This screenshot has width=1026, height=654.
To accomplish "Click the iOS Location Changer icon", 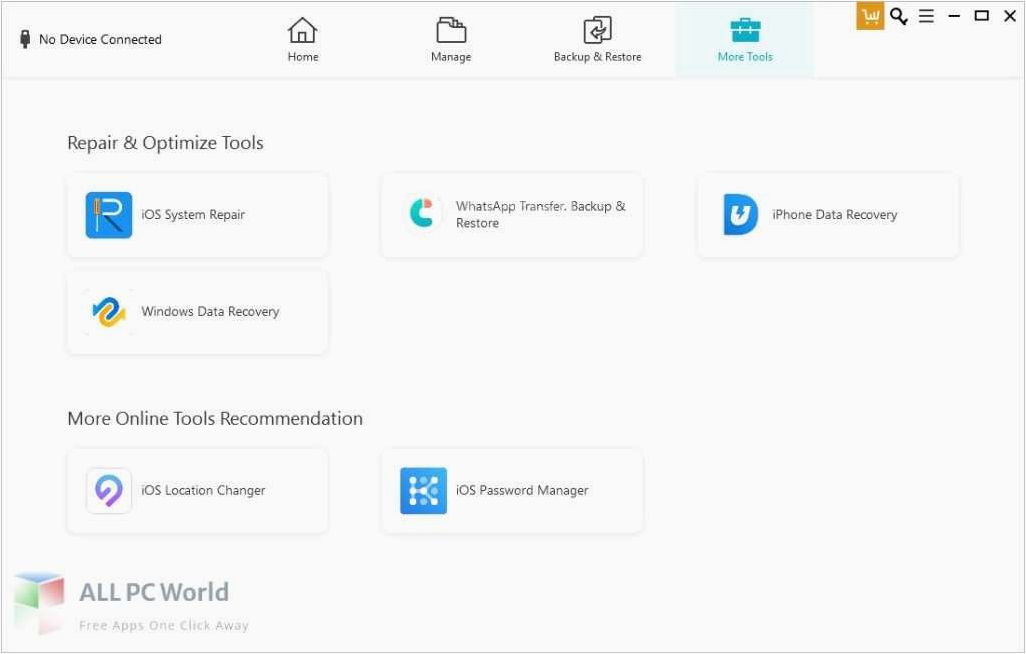I will (109, 490).
